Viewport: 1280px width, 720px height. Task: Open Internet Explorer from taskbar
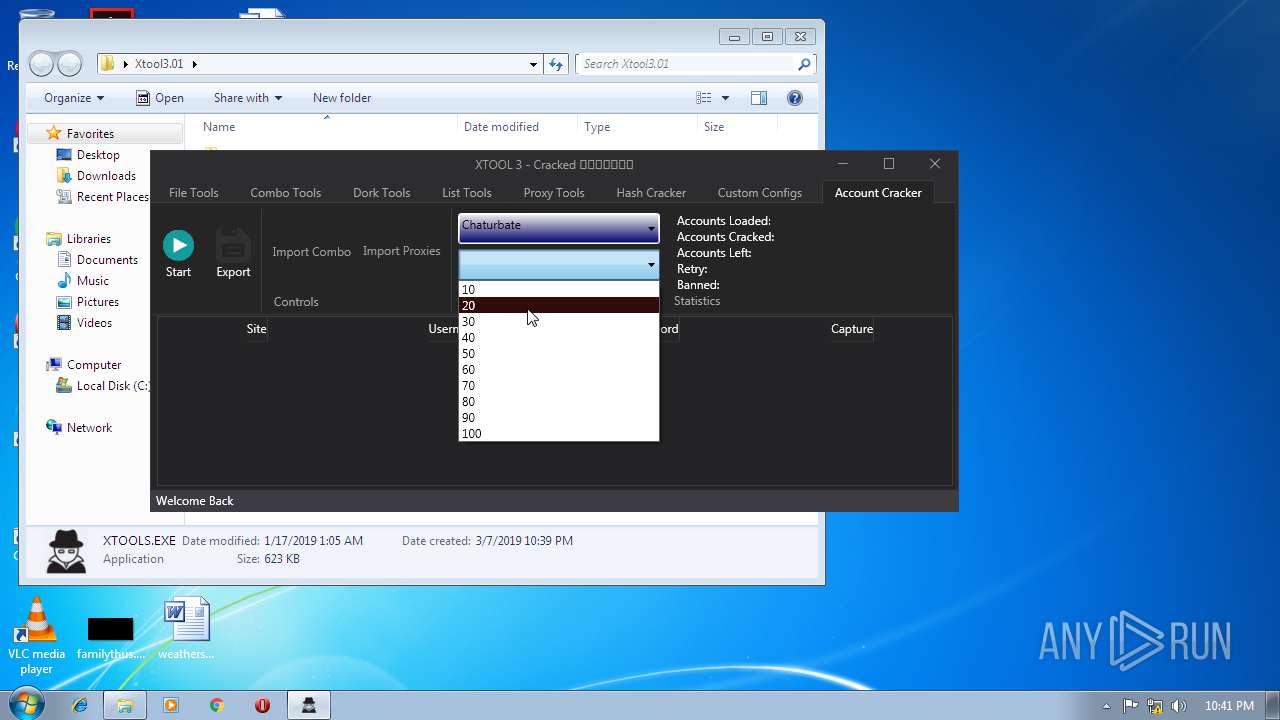(x=80, y=705)
